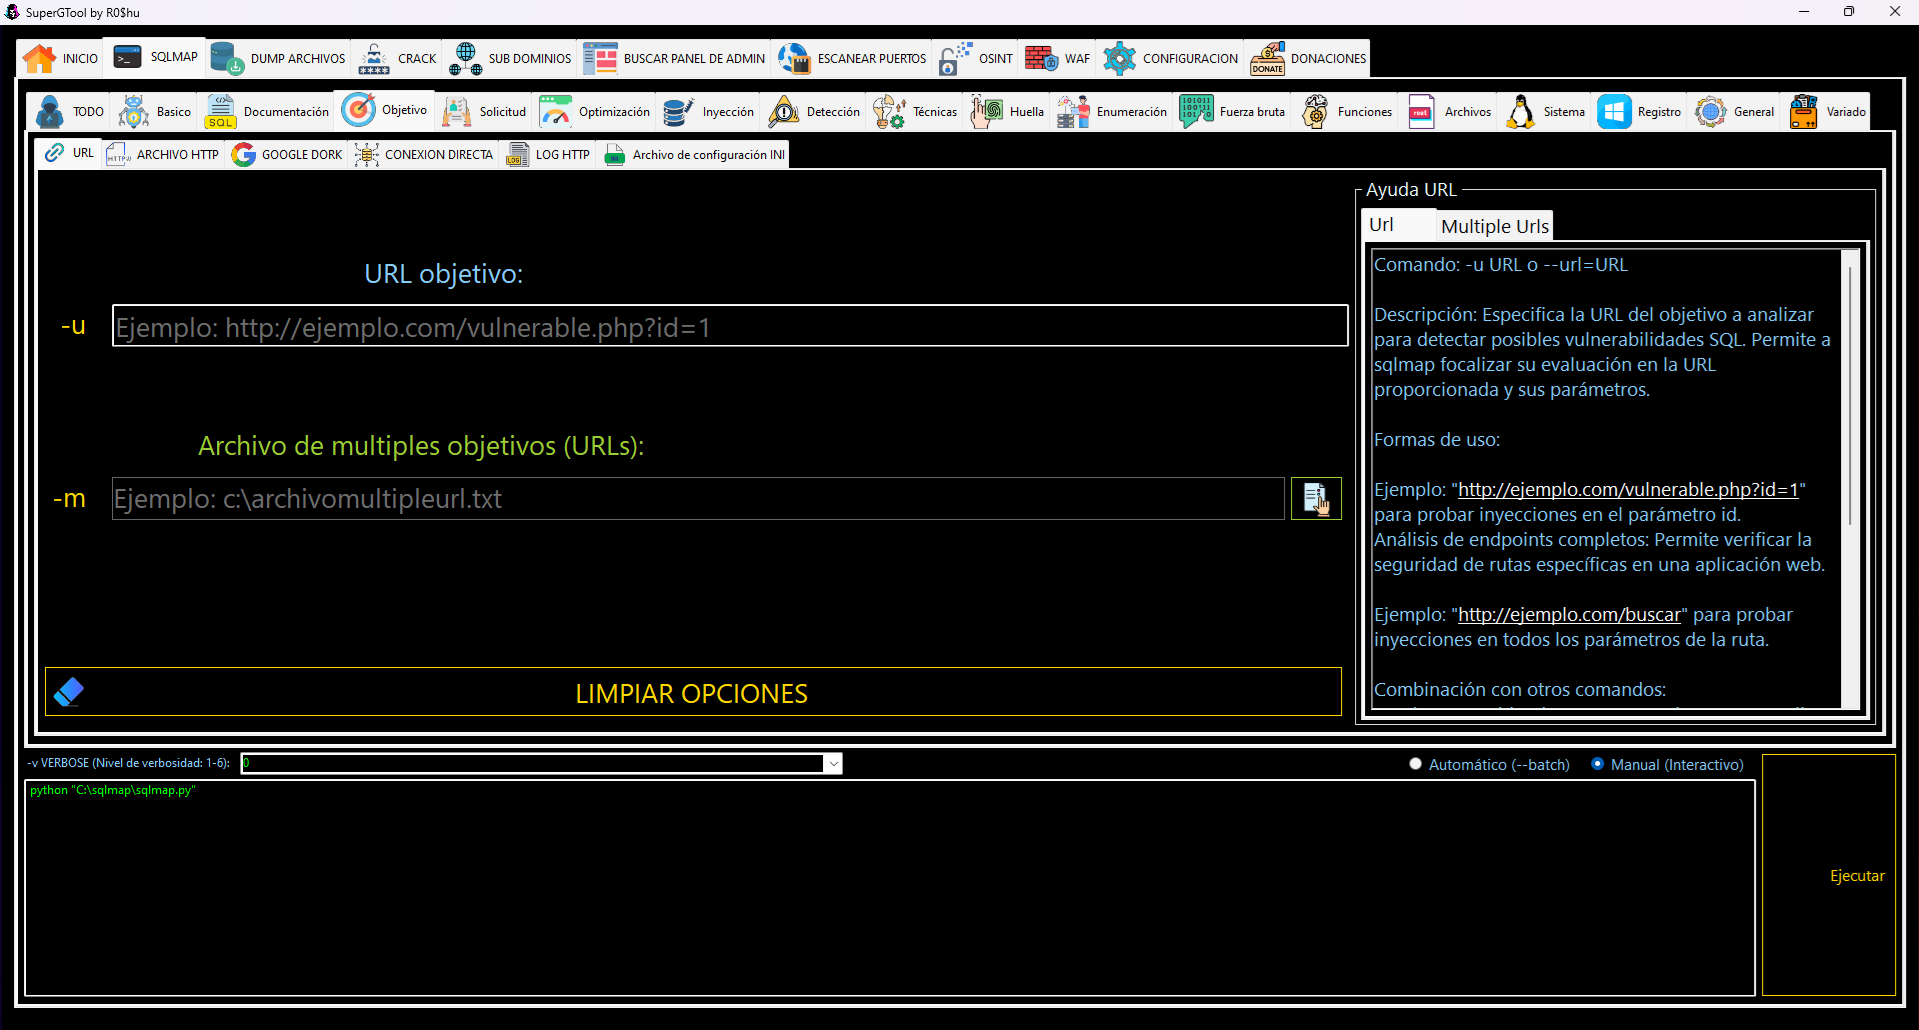Follow the ejemplo.com/buscar example link

pyautogui.click(x=1569, y=614)
